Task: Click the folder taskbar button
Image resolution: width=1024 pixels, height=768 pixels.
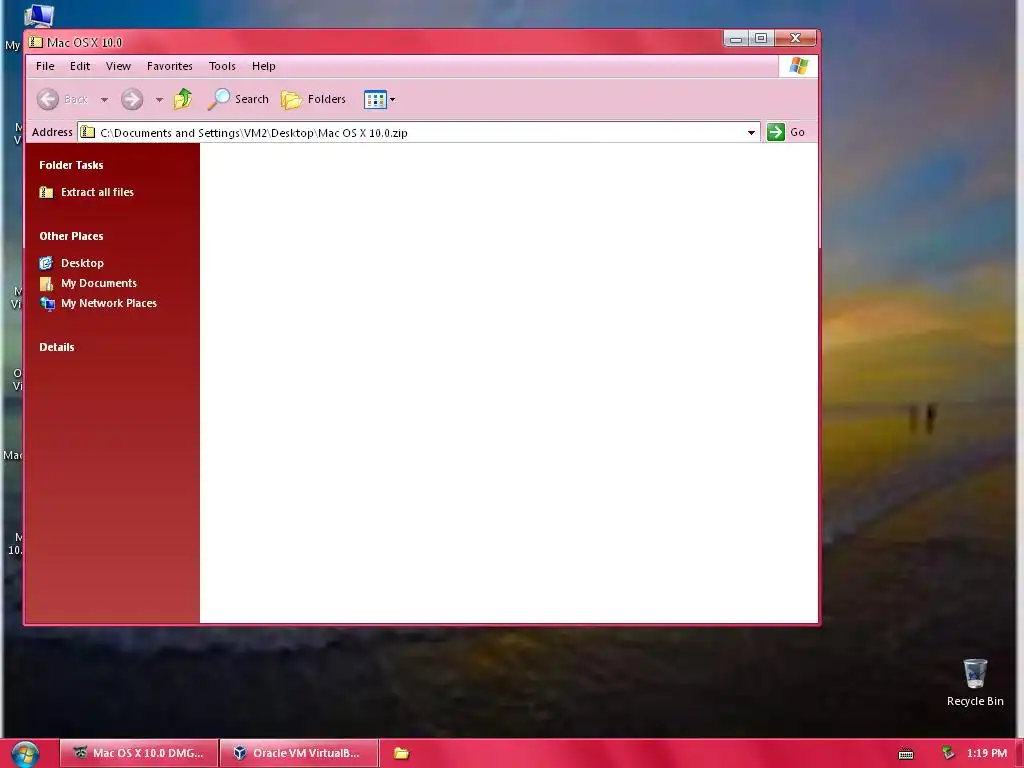Action: coord(401,754)
